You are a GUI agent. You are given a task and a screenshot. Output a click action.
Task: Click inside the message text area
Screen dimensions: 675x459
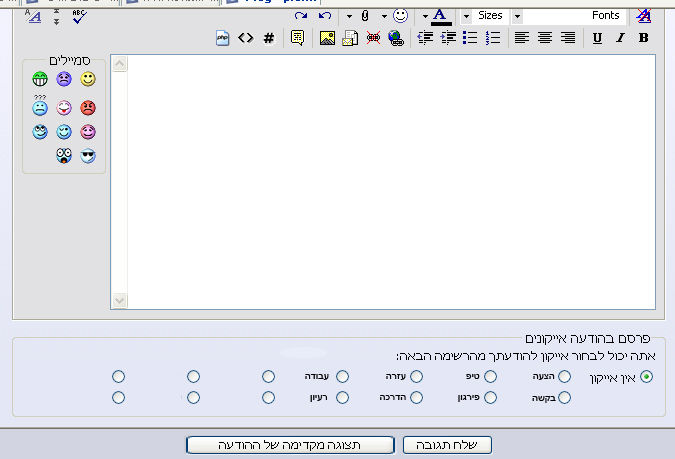(x=391, y=182)
